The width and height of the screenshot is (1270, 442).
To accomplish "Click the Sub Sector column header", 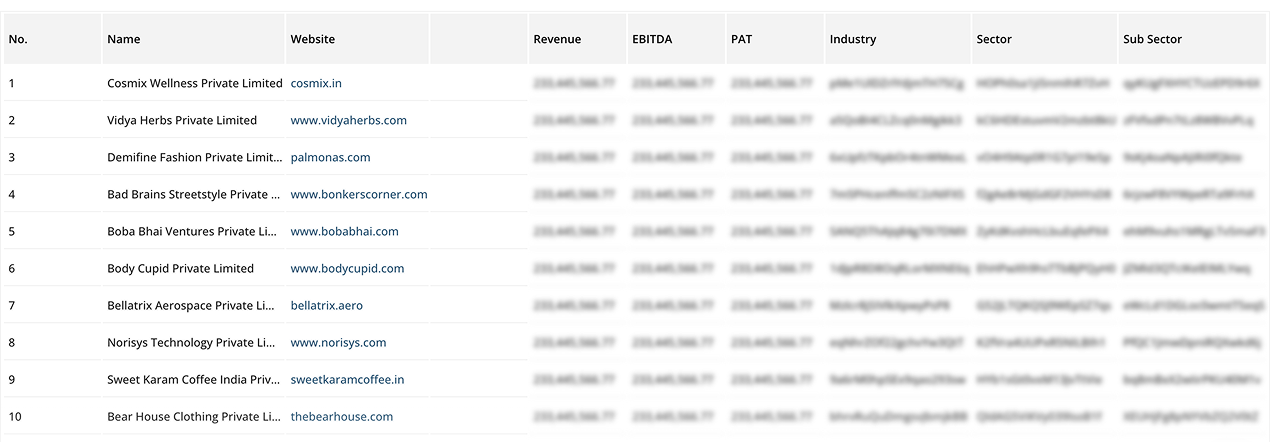I will pos(1192,39).
